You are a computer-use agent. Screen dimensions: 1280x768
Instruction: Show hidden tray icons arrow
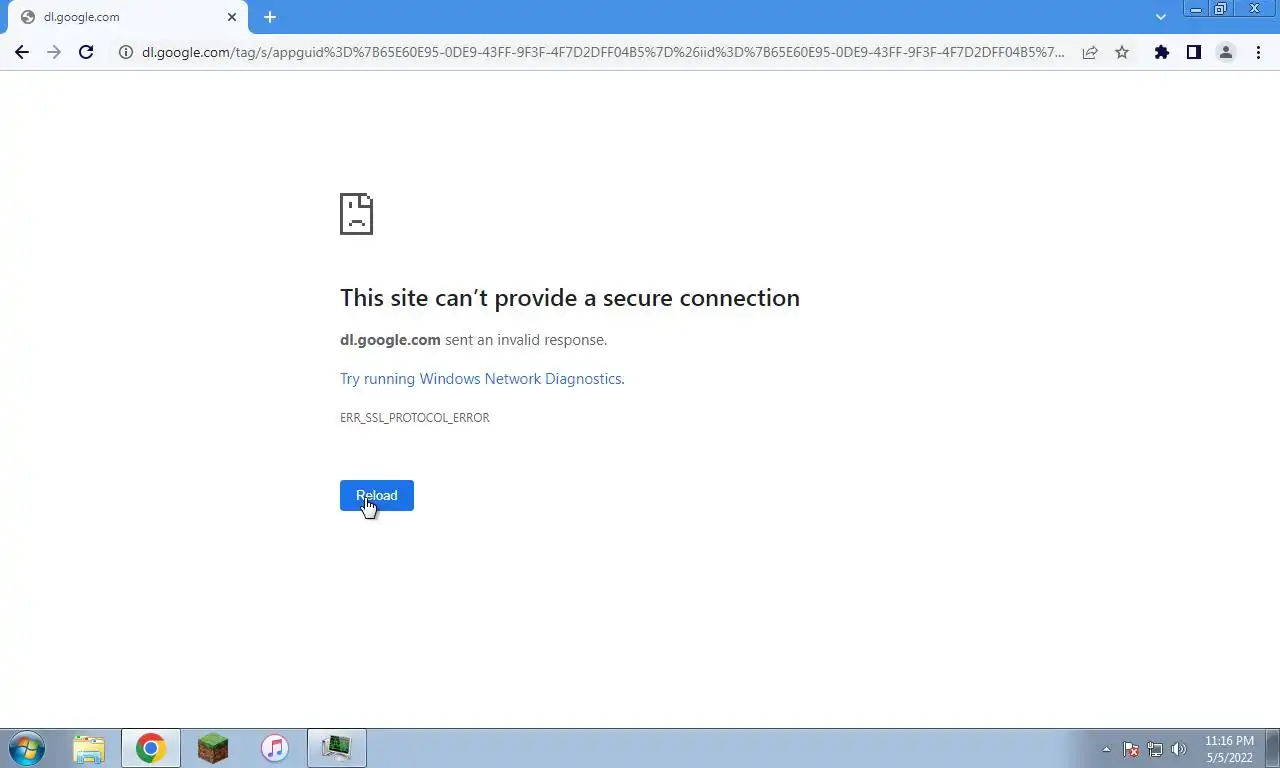point(1106,749)
